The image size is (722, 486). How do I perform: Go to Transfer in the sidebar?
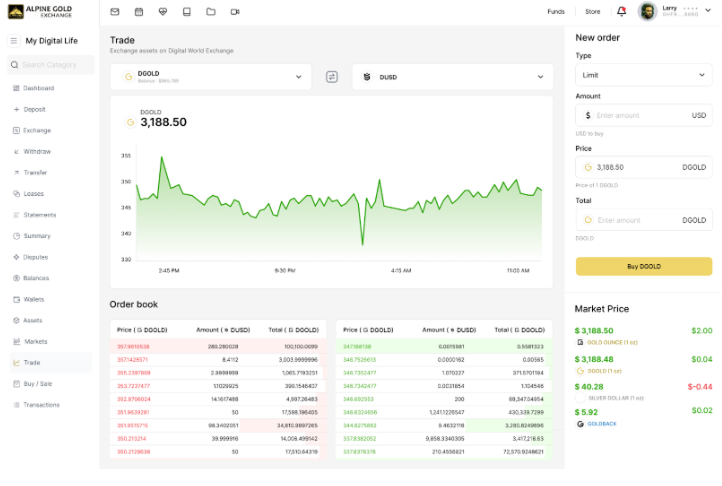tap(35, 172)
